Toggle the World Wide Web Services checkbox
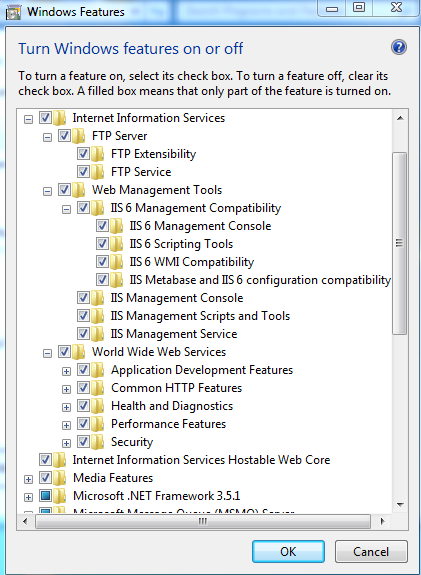 64,352
